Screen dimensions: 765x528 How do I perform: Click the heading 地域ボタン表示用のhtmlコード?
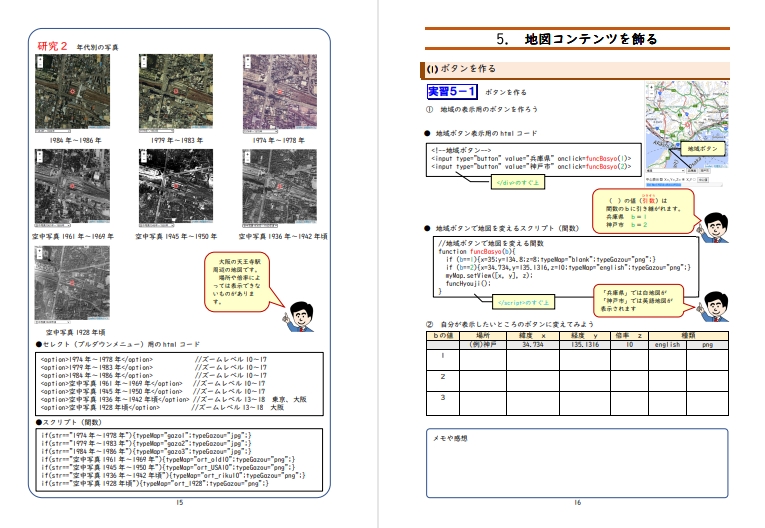481,133
